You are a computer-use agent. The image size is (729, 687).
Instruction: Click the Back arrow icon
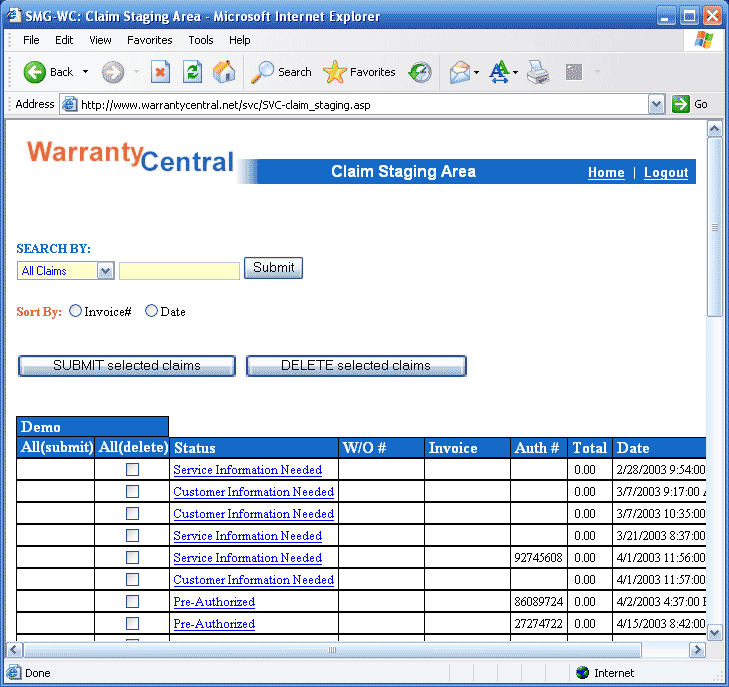tap(35, 73)
